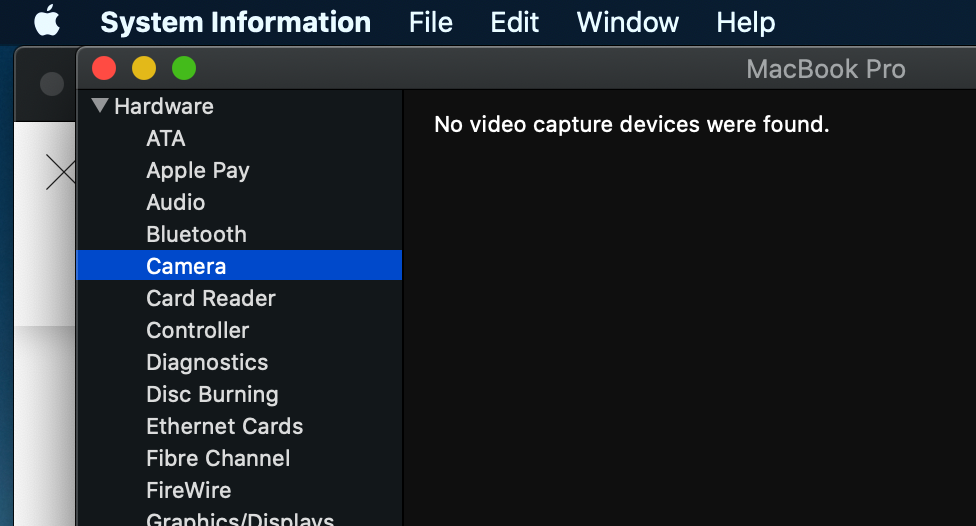Select Apple Pay in the sidebar

(198, 170)
